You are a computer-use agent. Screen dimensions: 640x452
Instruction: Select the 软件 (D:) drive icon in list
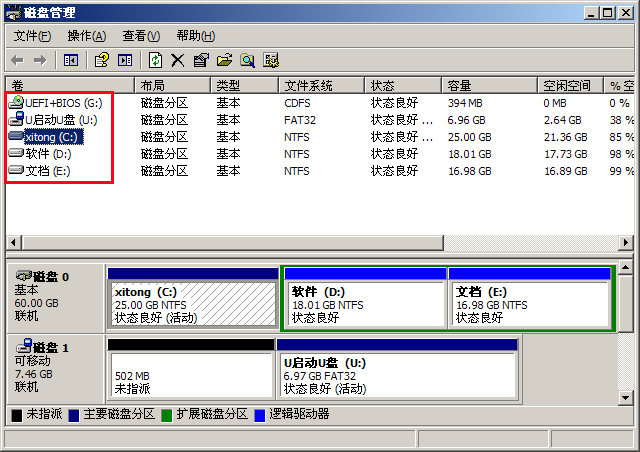pyautogui.click(x=16, y=153)
